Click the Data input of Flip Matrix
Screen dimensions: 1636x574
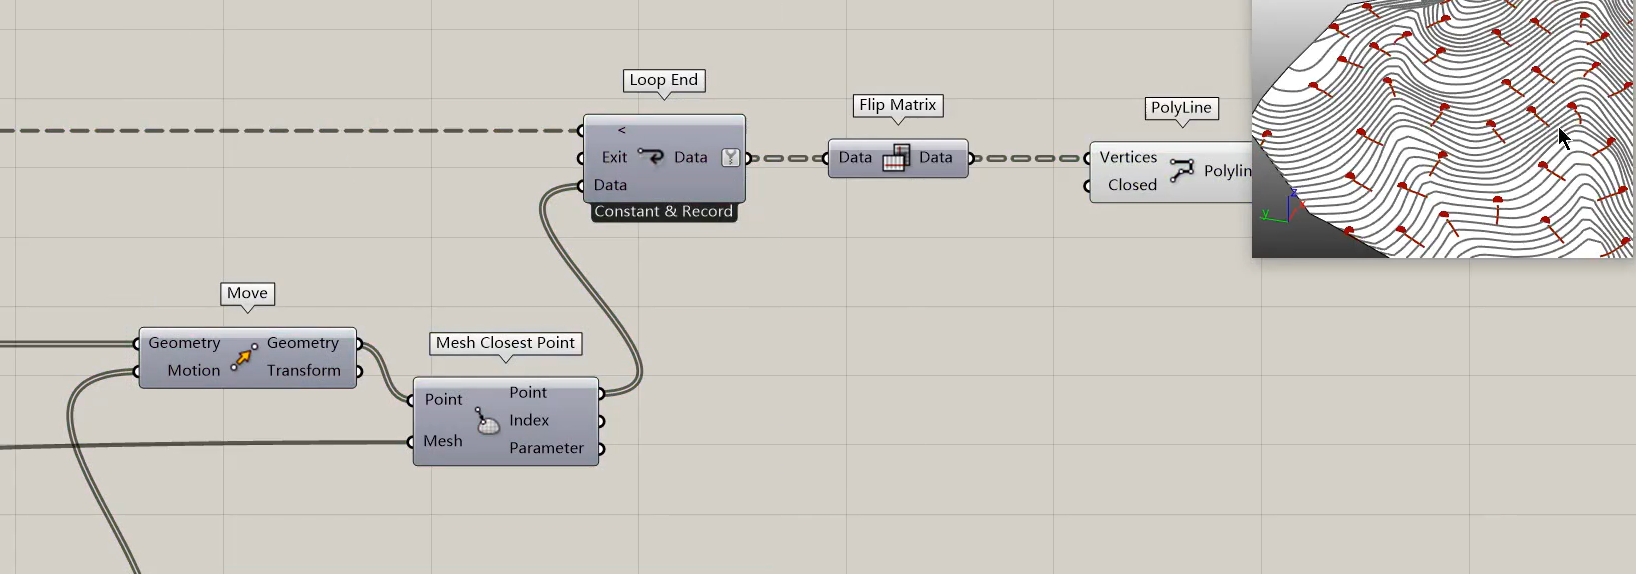855,158
